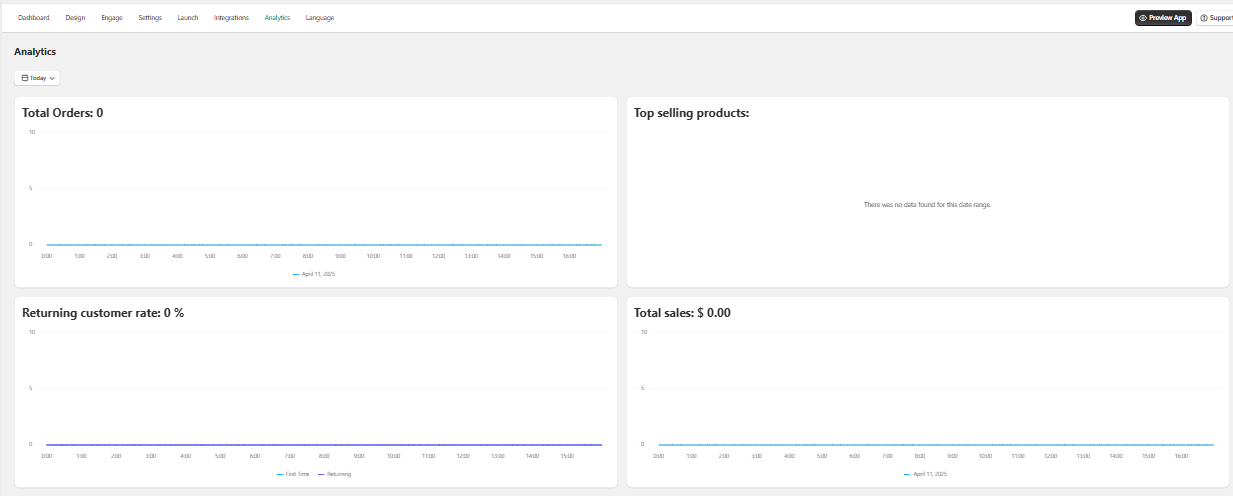Click 'Returning customer rate: 0 %' heading

tap(103, 313)
